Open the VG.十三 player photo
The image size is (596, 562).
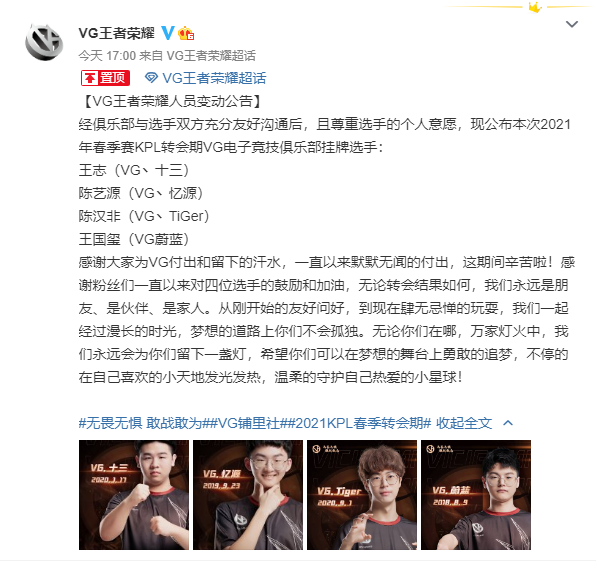[134, 495]
